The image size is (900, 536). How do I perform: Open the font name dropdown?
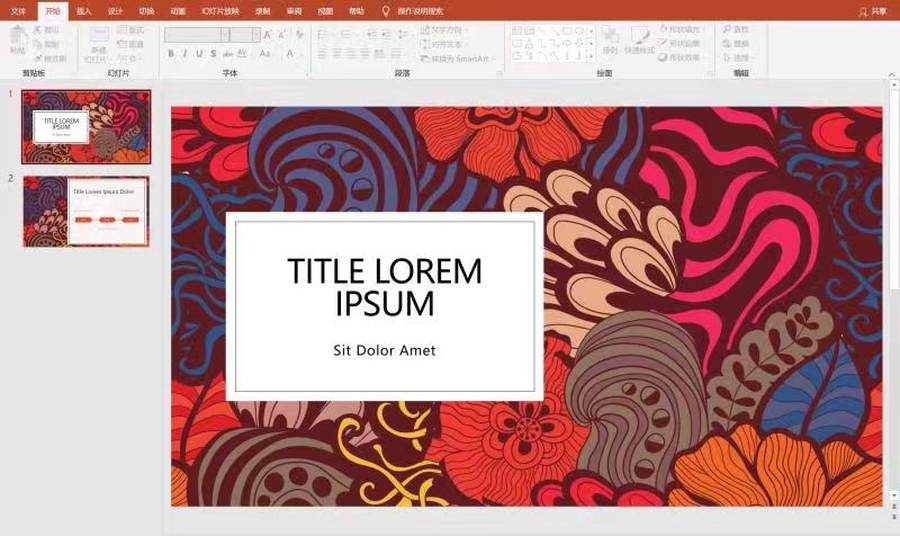coord(225,34)
